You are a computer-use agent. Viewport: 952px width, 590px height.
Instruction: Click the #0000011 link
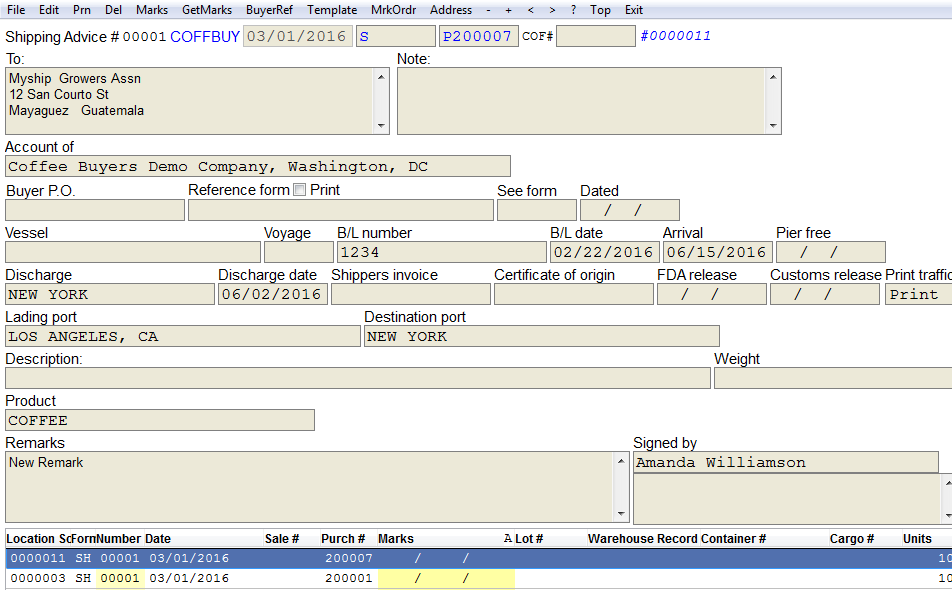click(675, 36)
